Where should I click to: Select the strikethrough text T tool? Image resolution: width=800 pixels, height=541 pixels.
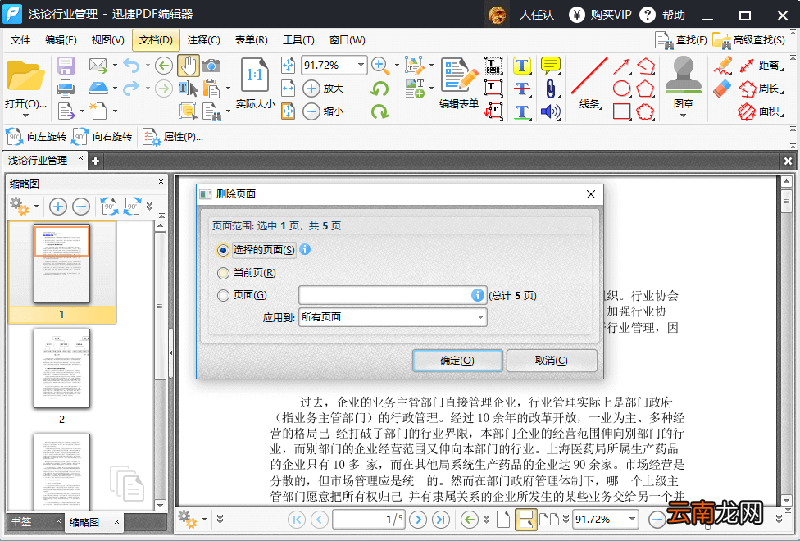point(522,89)
